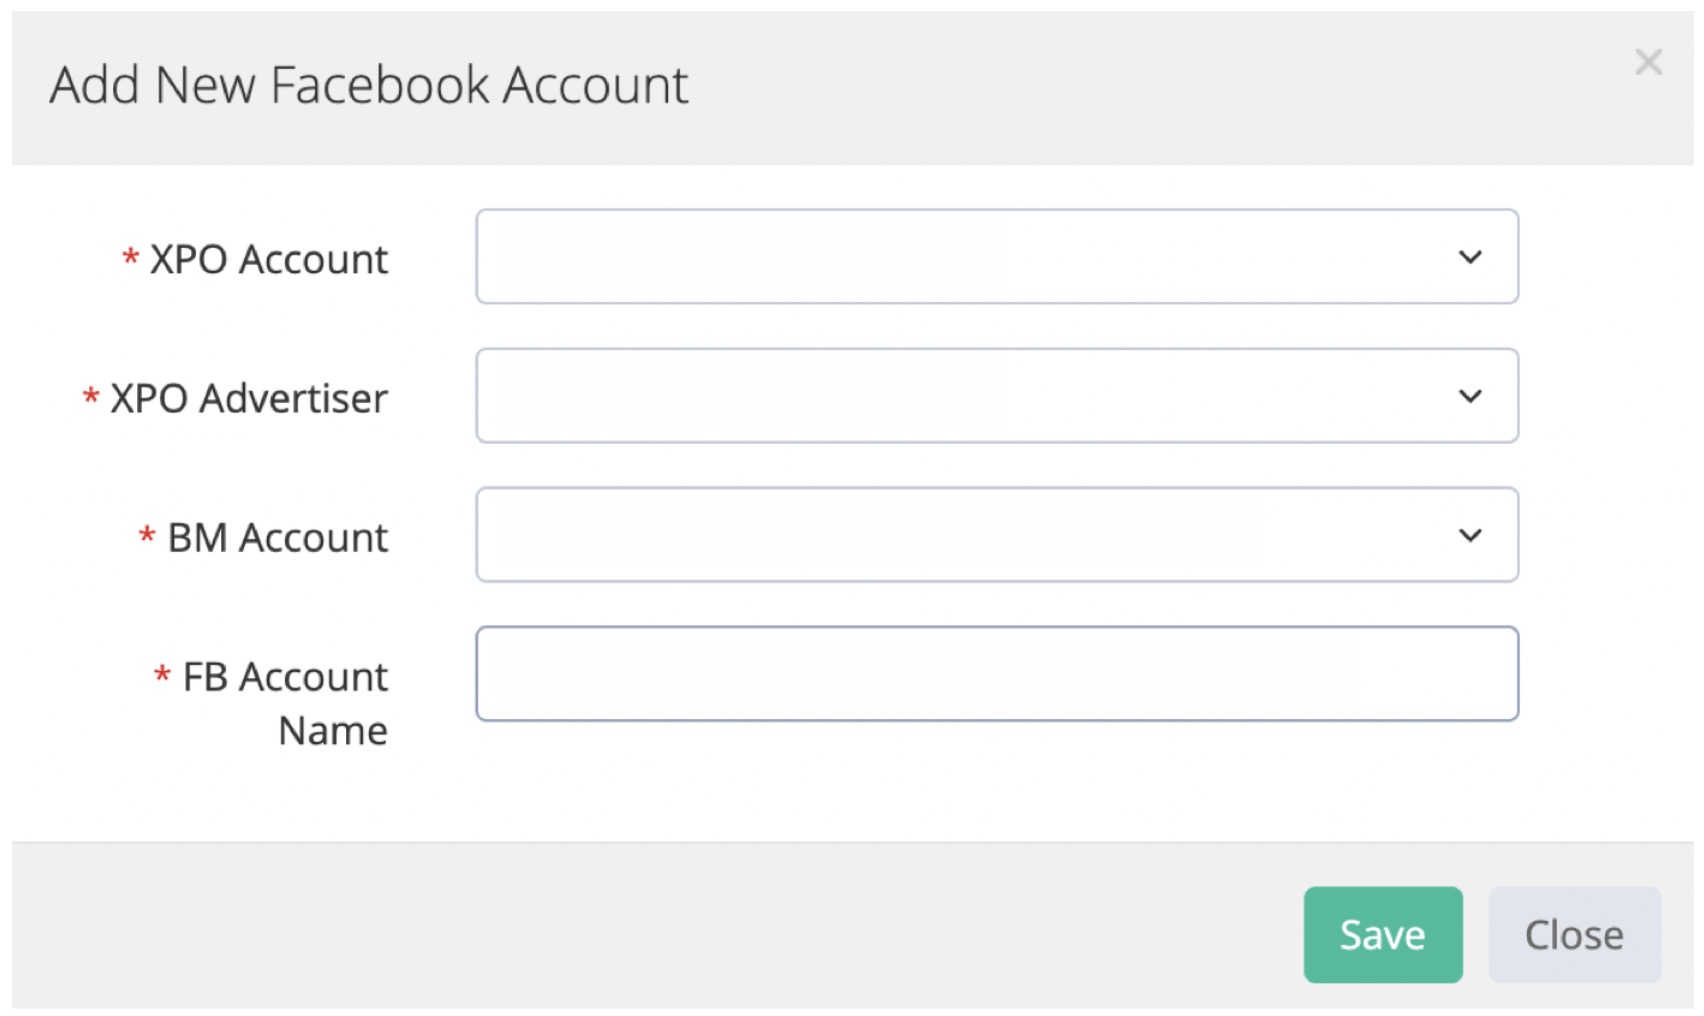Click the red asterisk beside BM Account
Viewport: 1704px width, 1016px height.
(147, 537)
